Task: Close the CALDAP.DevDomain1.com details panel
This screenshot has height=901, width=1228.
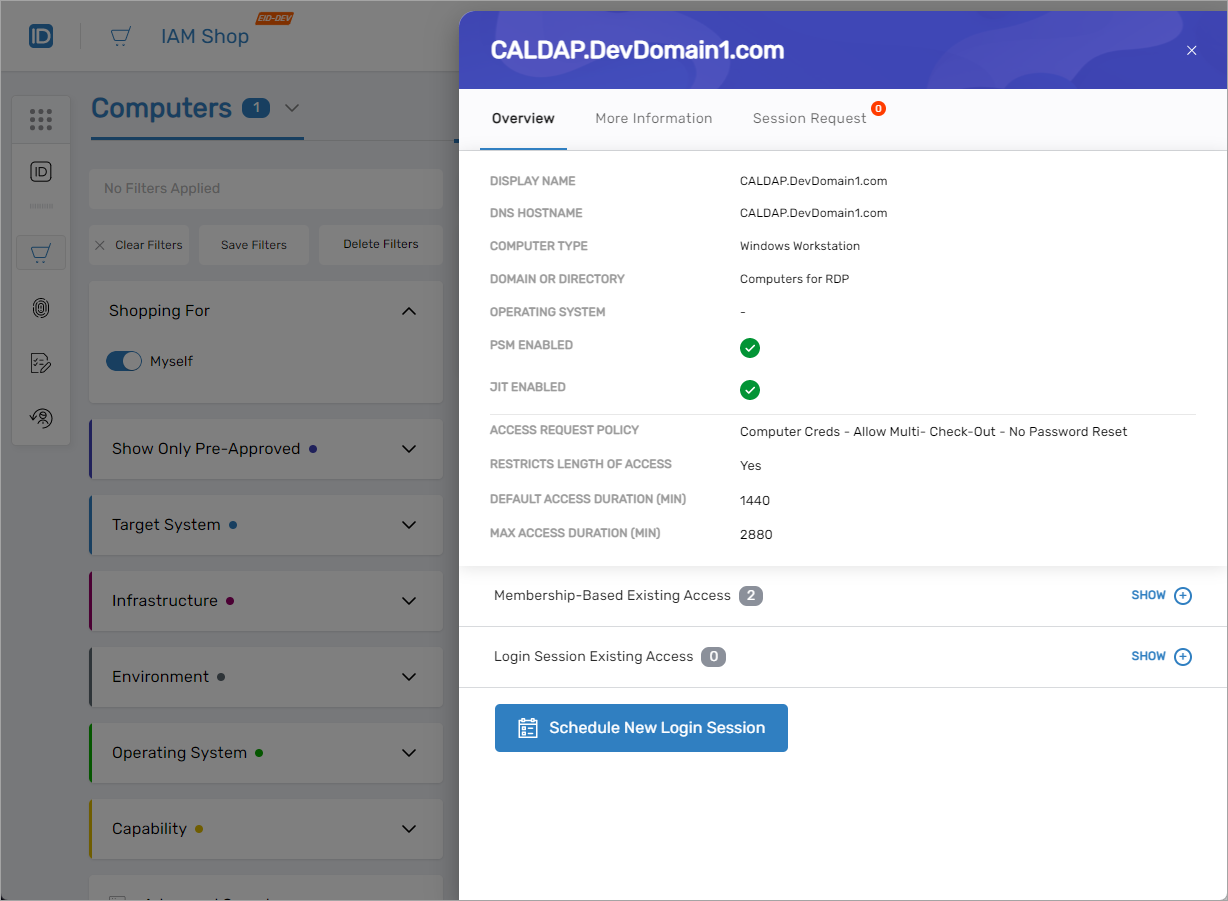Action: [x=1191, y=50]
